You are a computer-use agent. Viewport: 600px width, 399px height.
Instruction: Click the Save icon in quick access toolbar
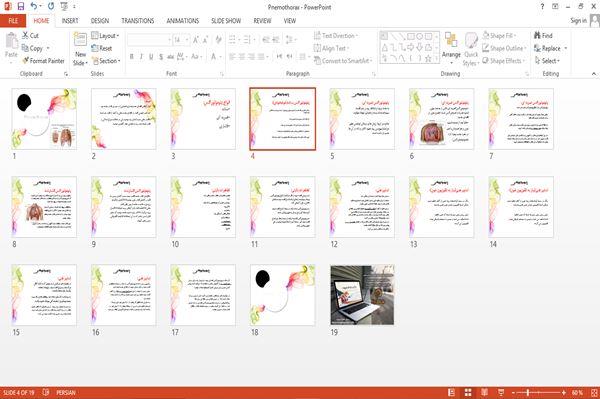21,7
